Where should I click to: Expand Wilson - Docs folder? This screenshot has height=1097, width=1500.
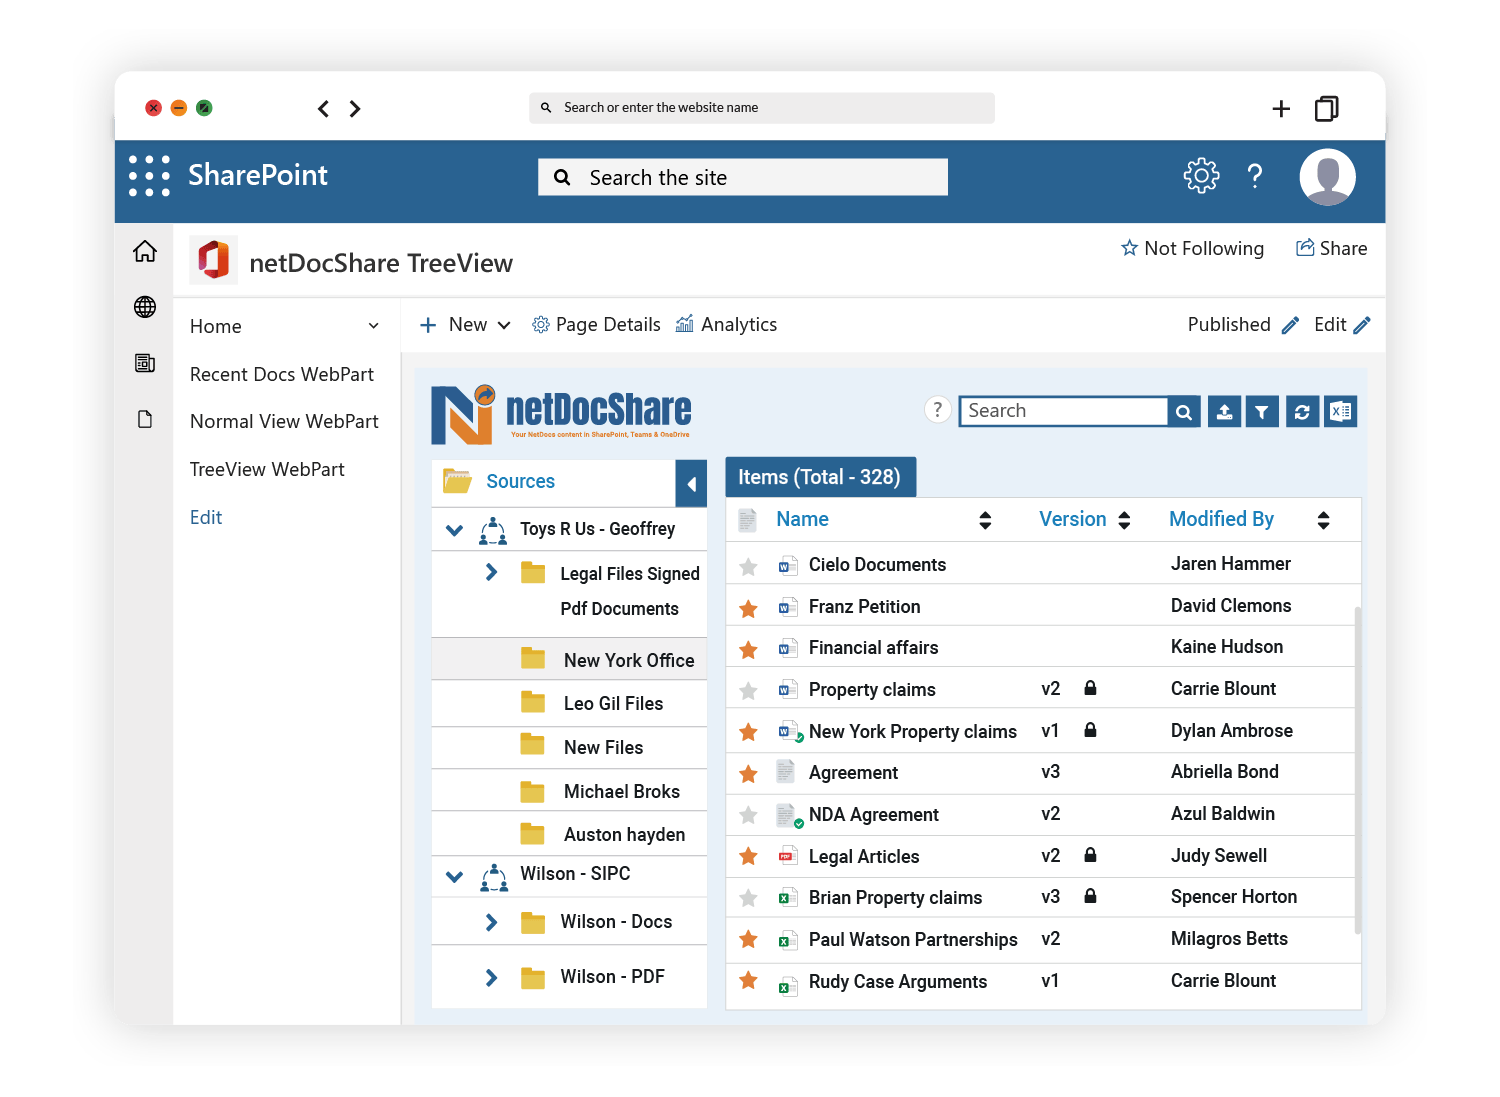pos(491,922)
